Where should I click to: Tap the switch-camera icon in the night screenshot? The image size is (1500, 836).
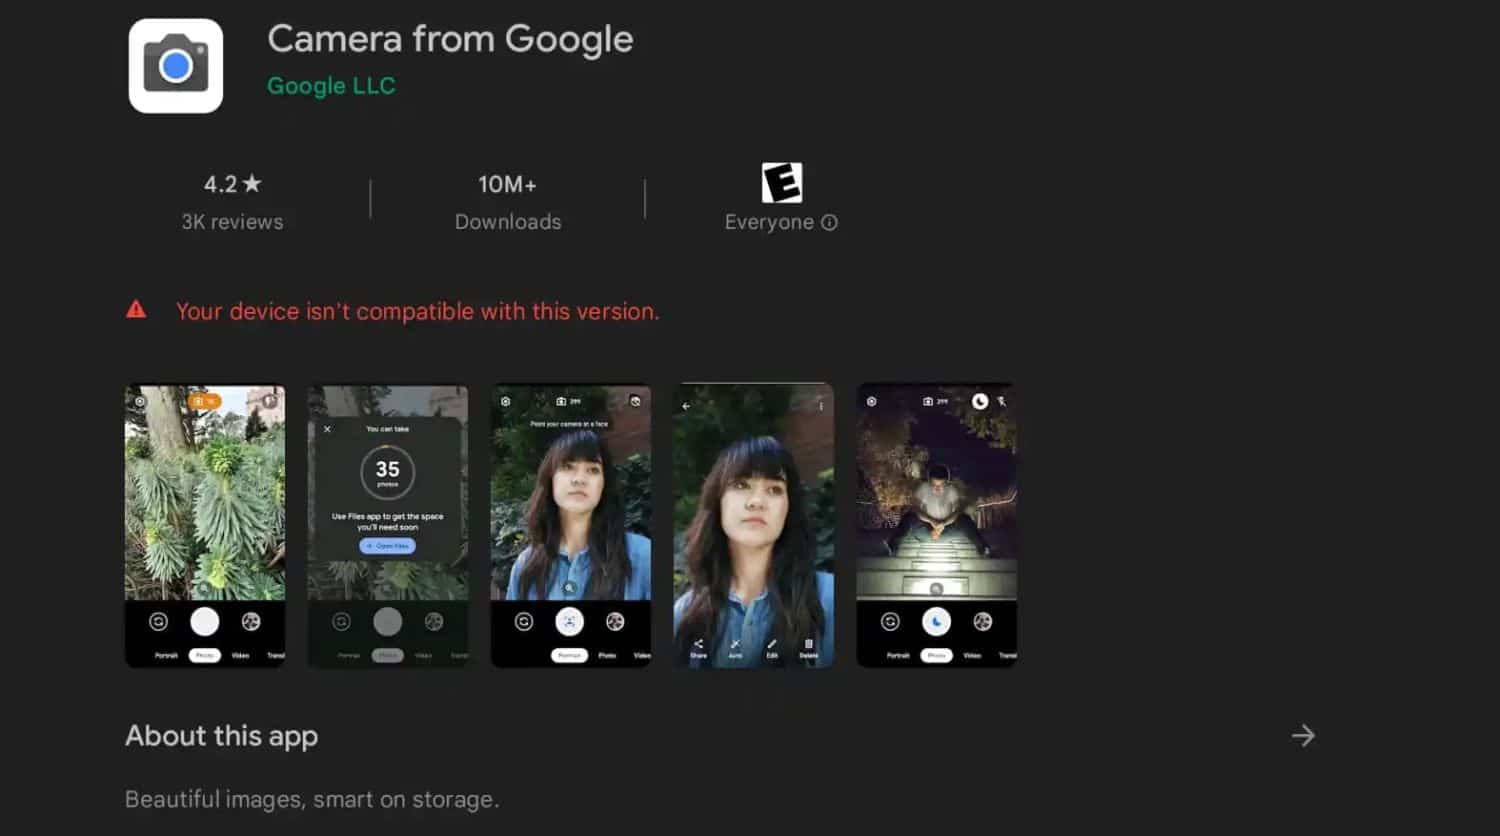point(890,622)
